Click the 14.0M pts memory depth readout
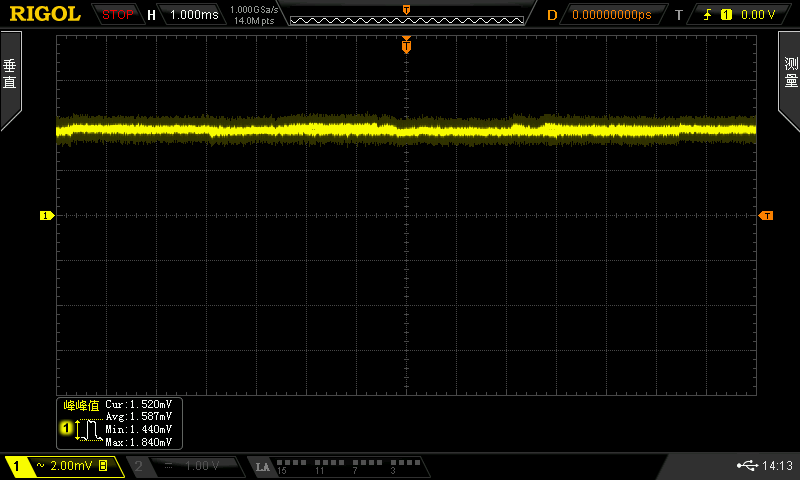This screenshot has height=480, width=800. point(254,21)
